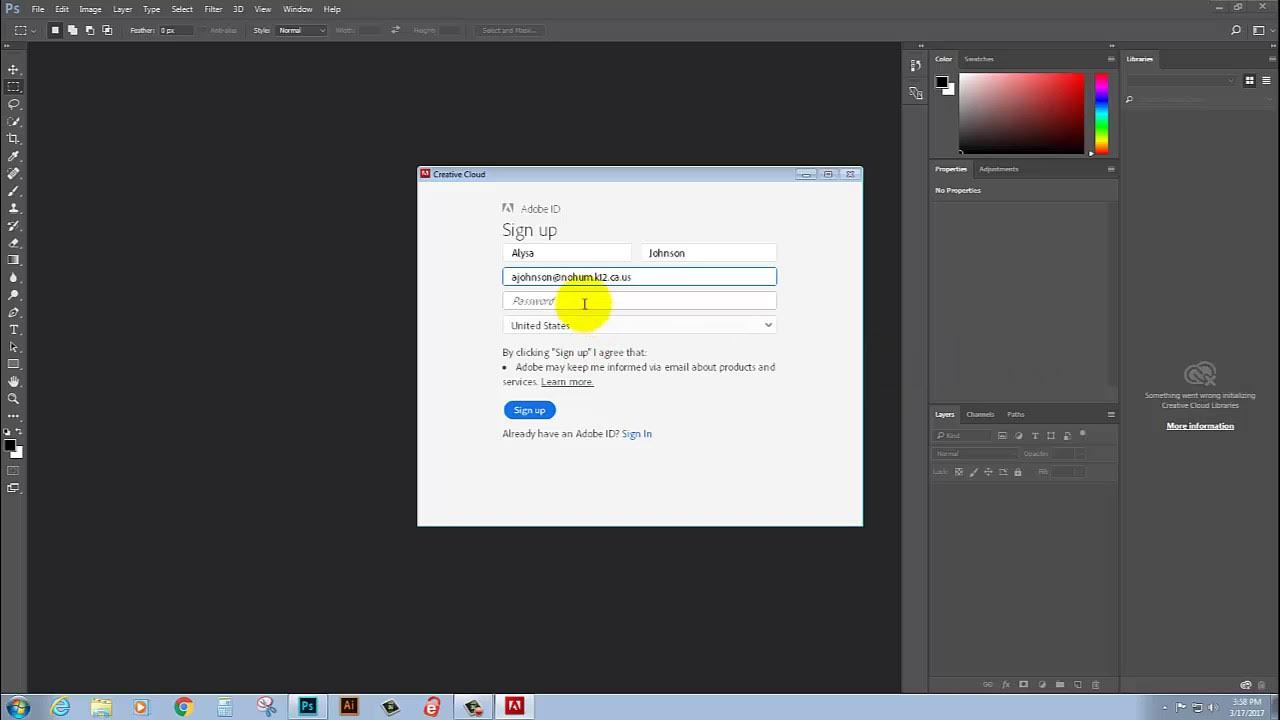Viewport: 1280px width, 720px height.
Task: Click the Creative Cloud icon at bottom right
Action: (1245, 685)
